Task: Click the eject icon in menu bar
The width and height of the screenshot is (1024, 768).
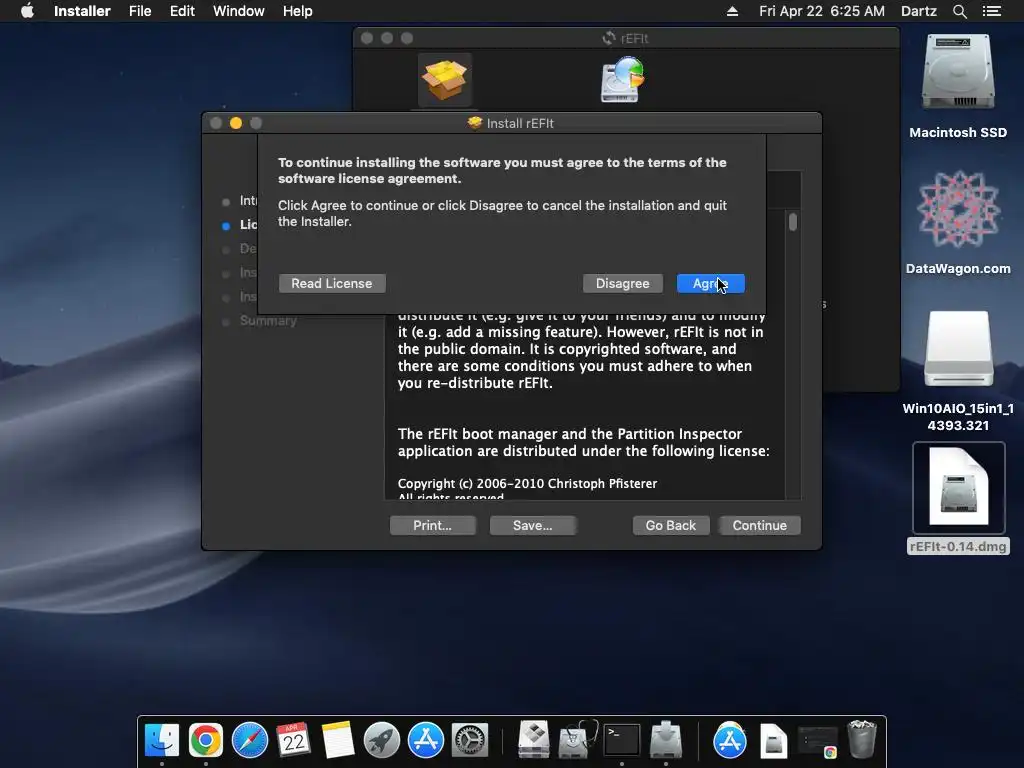Action: click(x=732, y=11)
